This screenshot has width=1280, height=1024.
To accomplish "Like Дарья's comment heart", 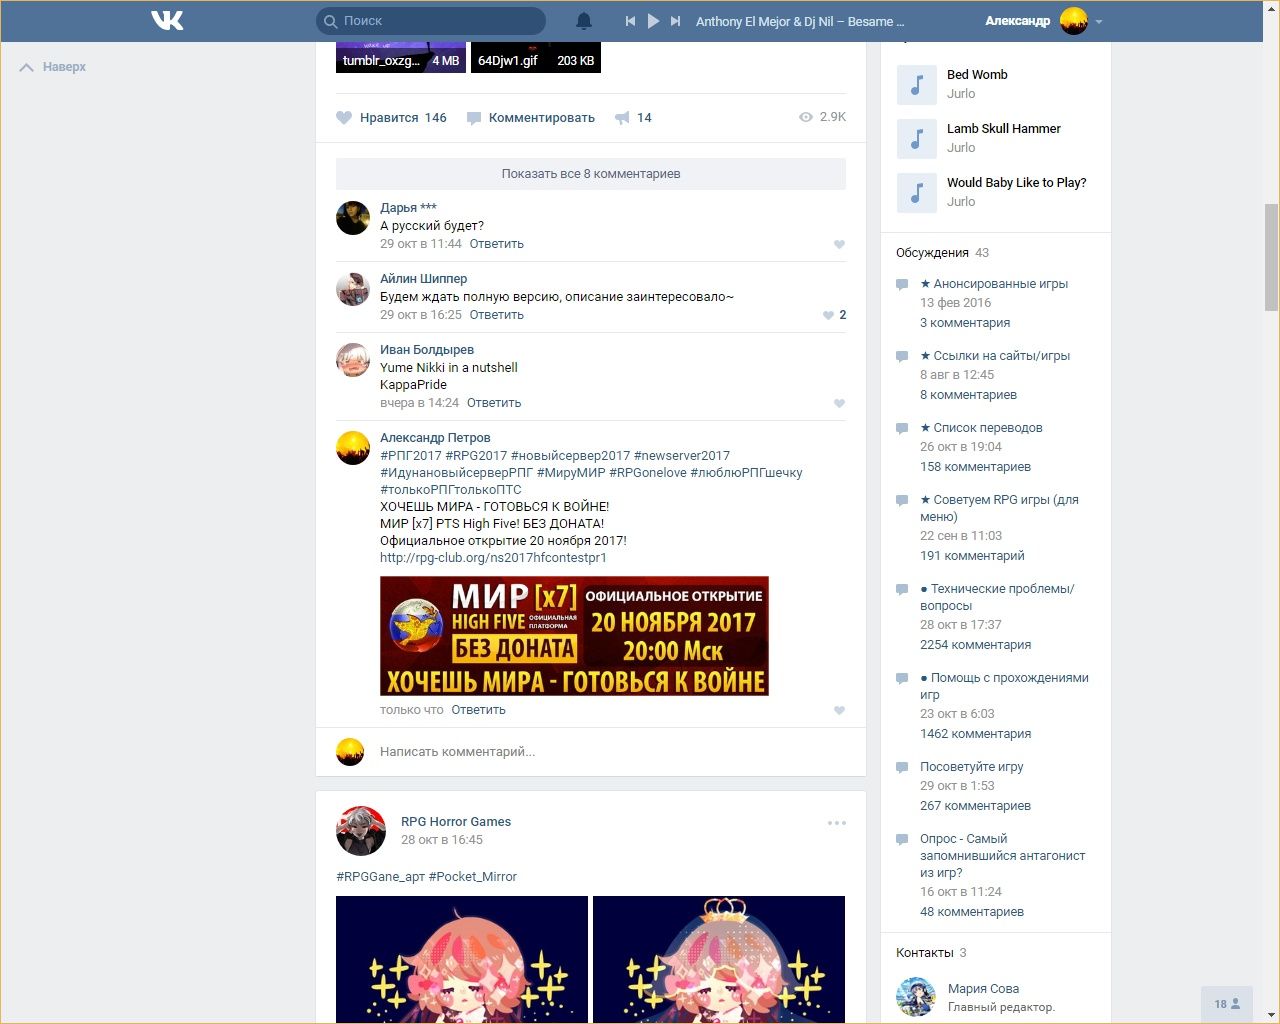I will [x=839, y=244].
